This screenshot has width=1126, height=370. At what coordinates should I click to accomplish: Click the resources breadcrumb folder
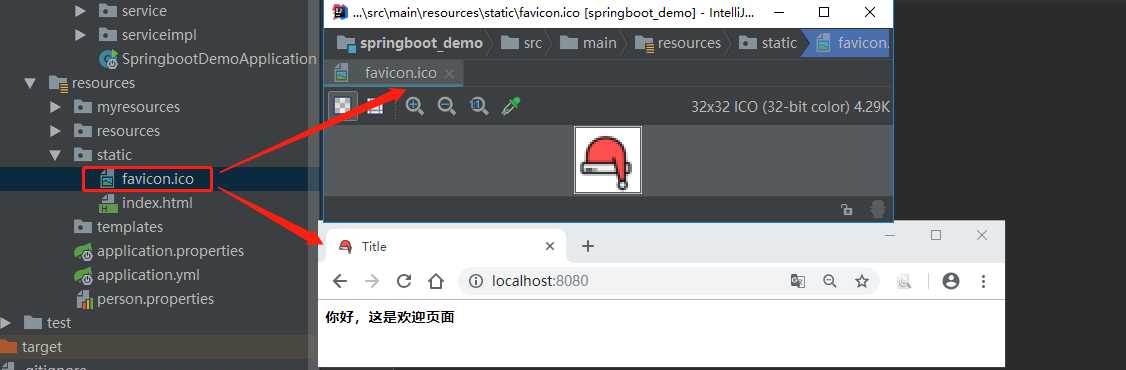(x=678, y=43)
